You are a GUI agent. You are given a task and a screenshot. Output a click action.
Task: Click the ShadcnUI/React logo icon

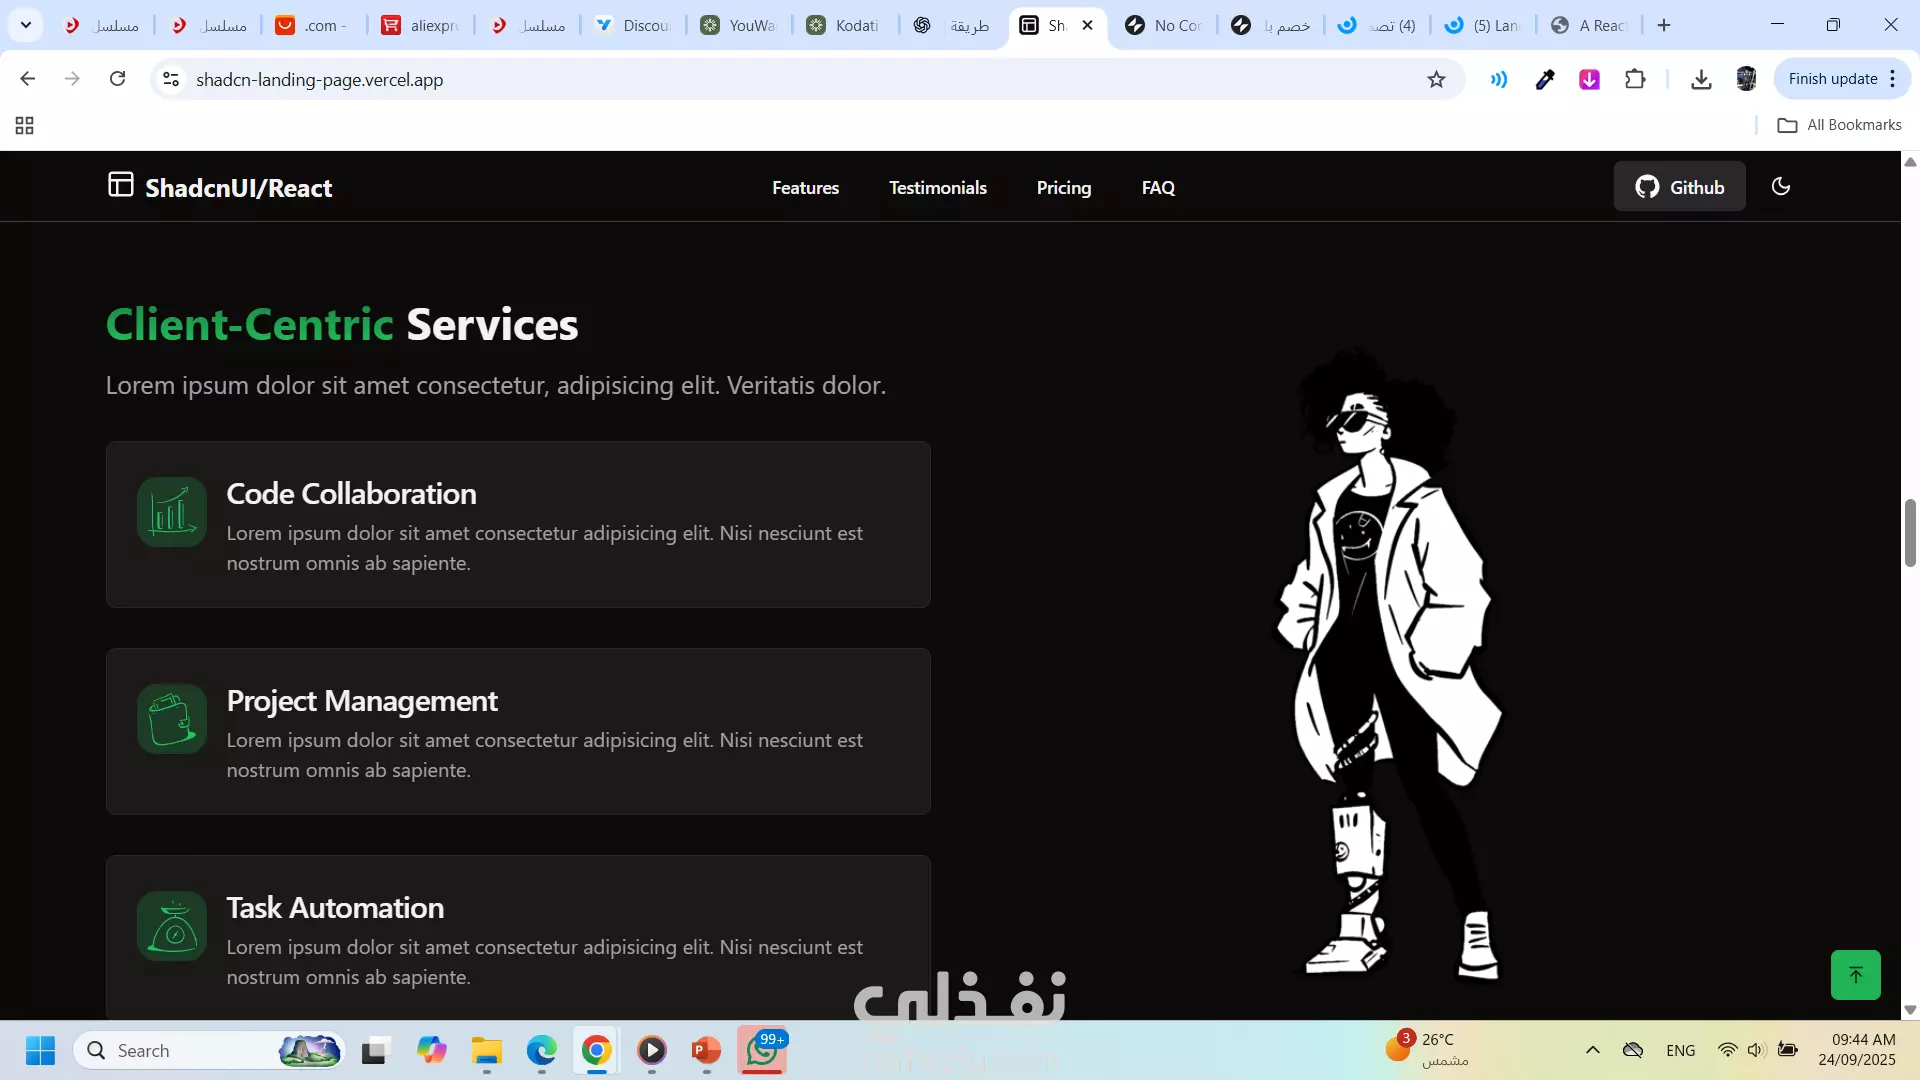click(x=120, y=185)
